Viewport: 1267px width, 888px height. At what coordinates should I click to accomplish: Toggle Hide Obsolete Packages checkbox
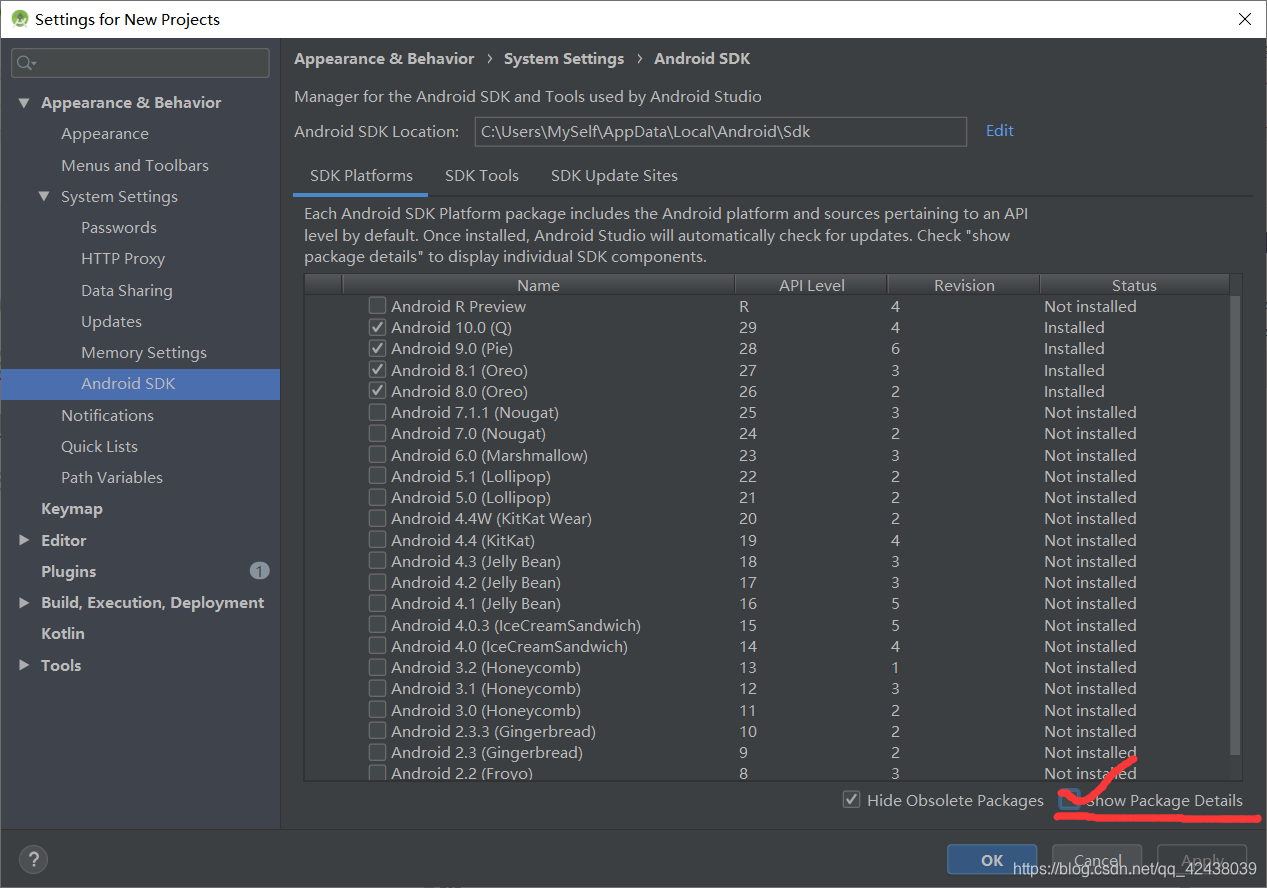(851, 800)
